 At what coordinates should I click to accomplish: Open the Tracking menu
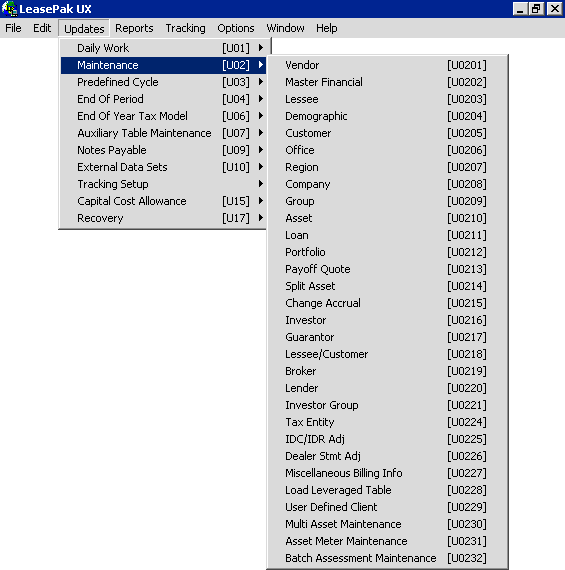point(185,28)
